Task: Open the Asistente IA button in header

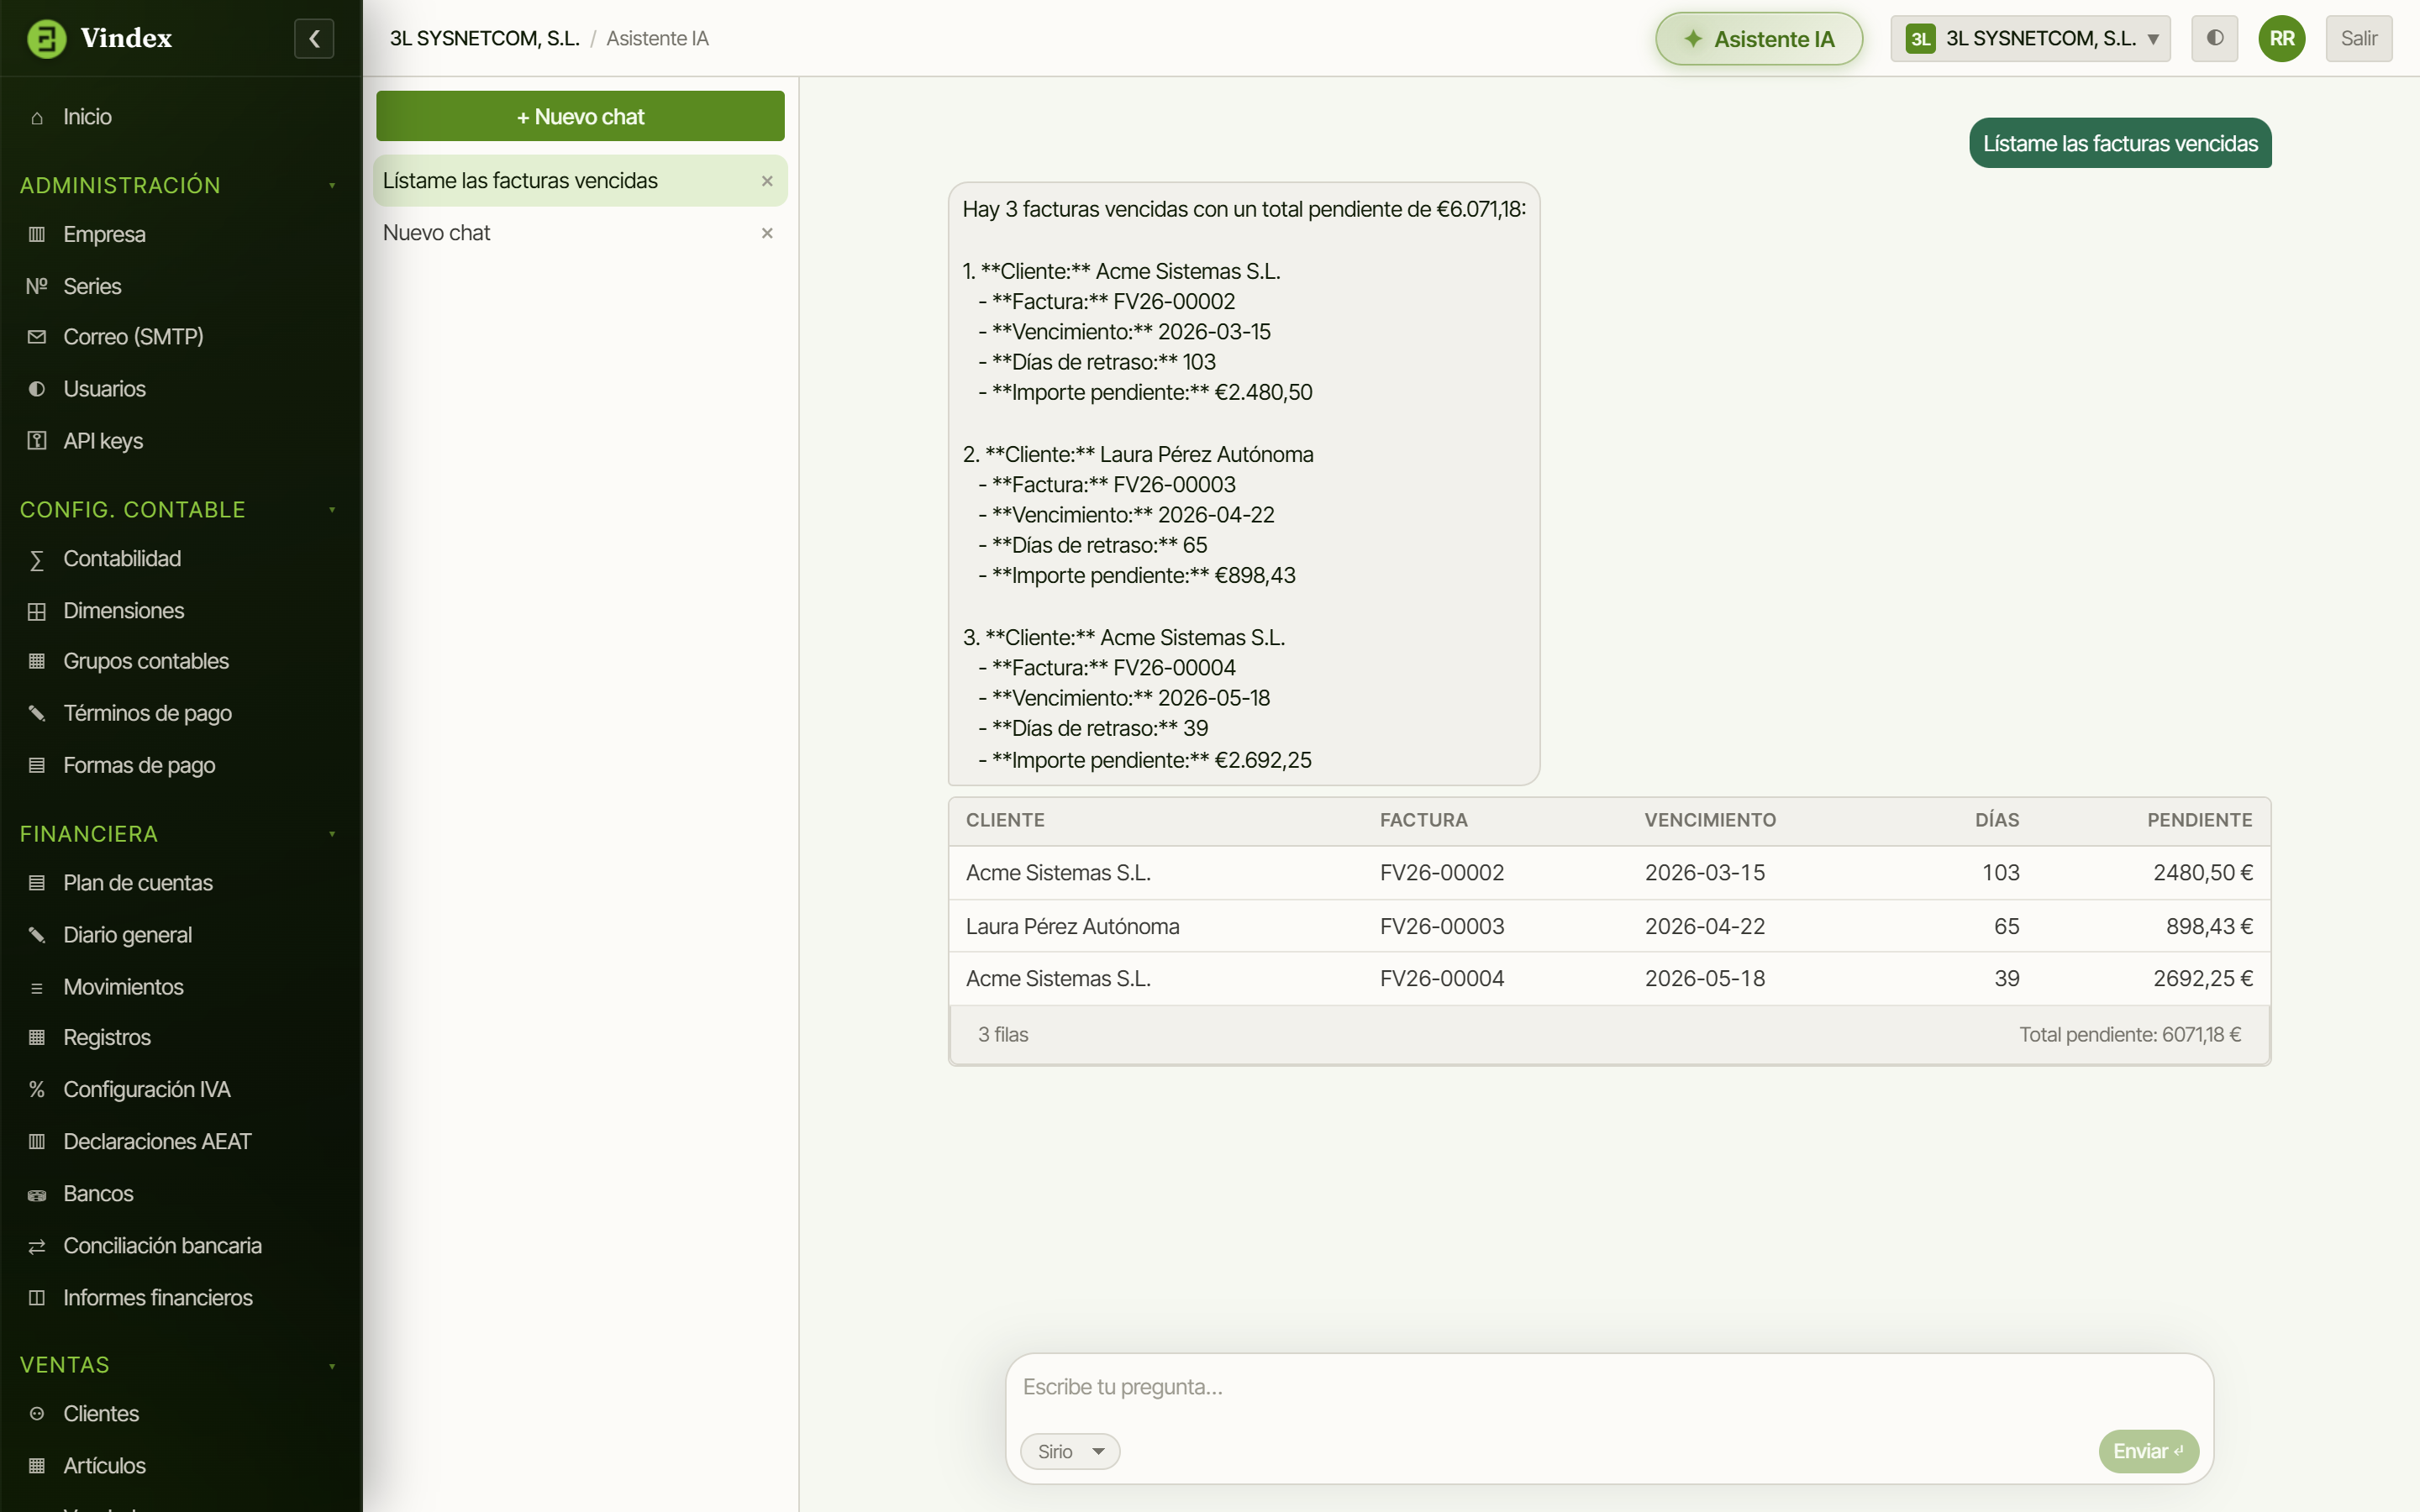Action: [x=1759, y=39]
